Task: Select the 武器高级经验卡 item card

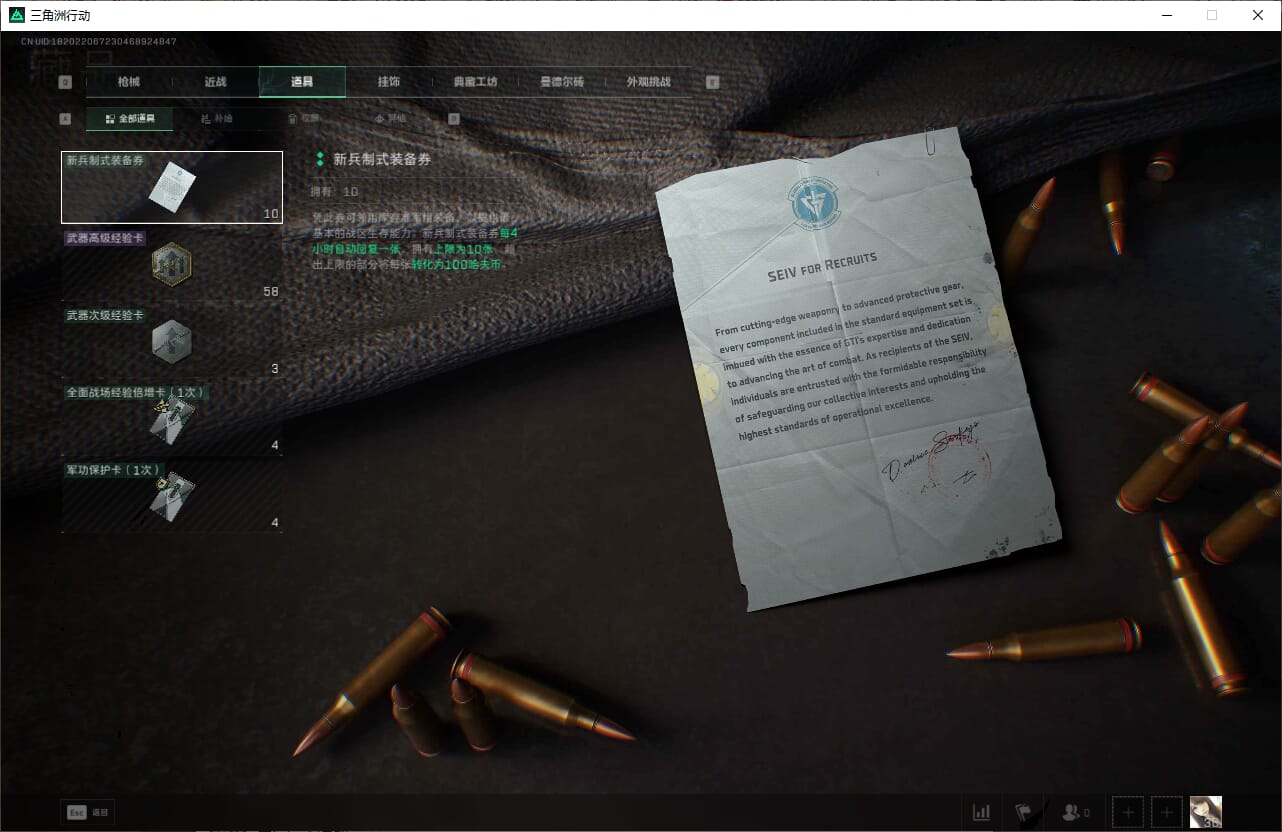Action: coord(172,265)
